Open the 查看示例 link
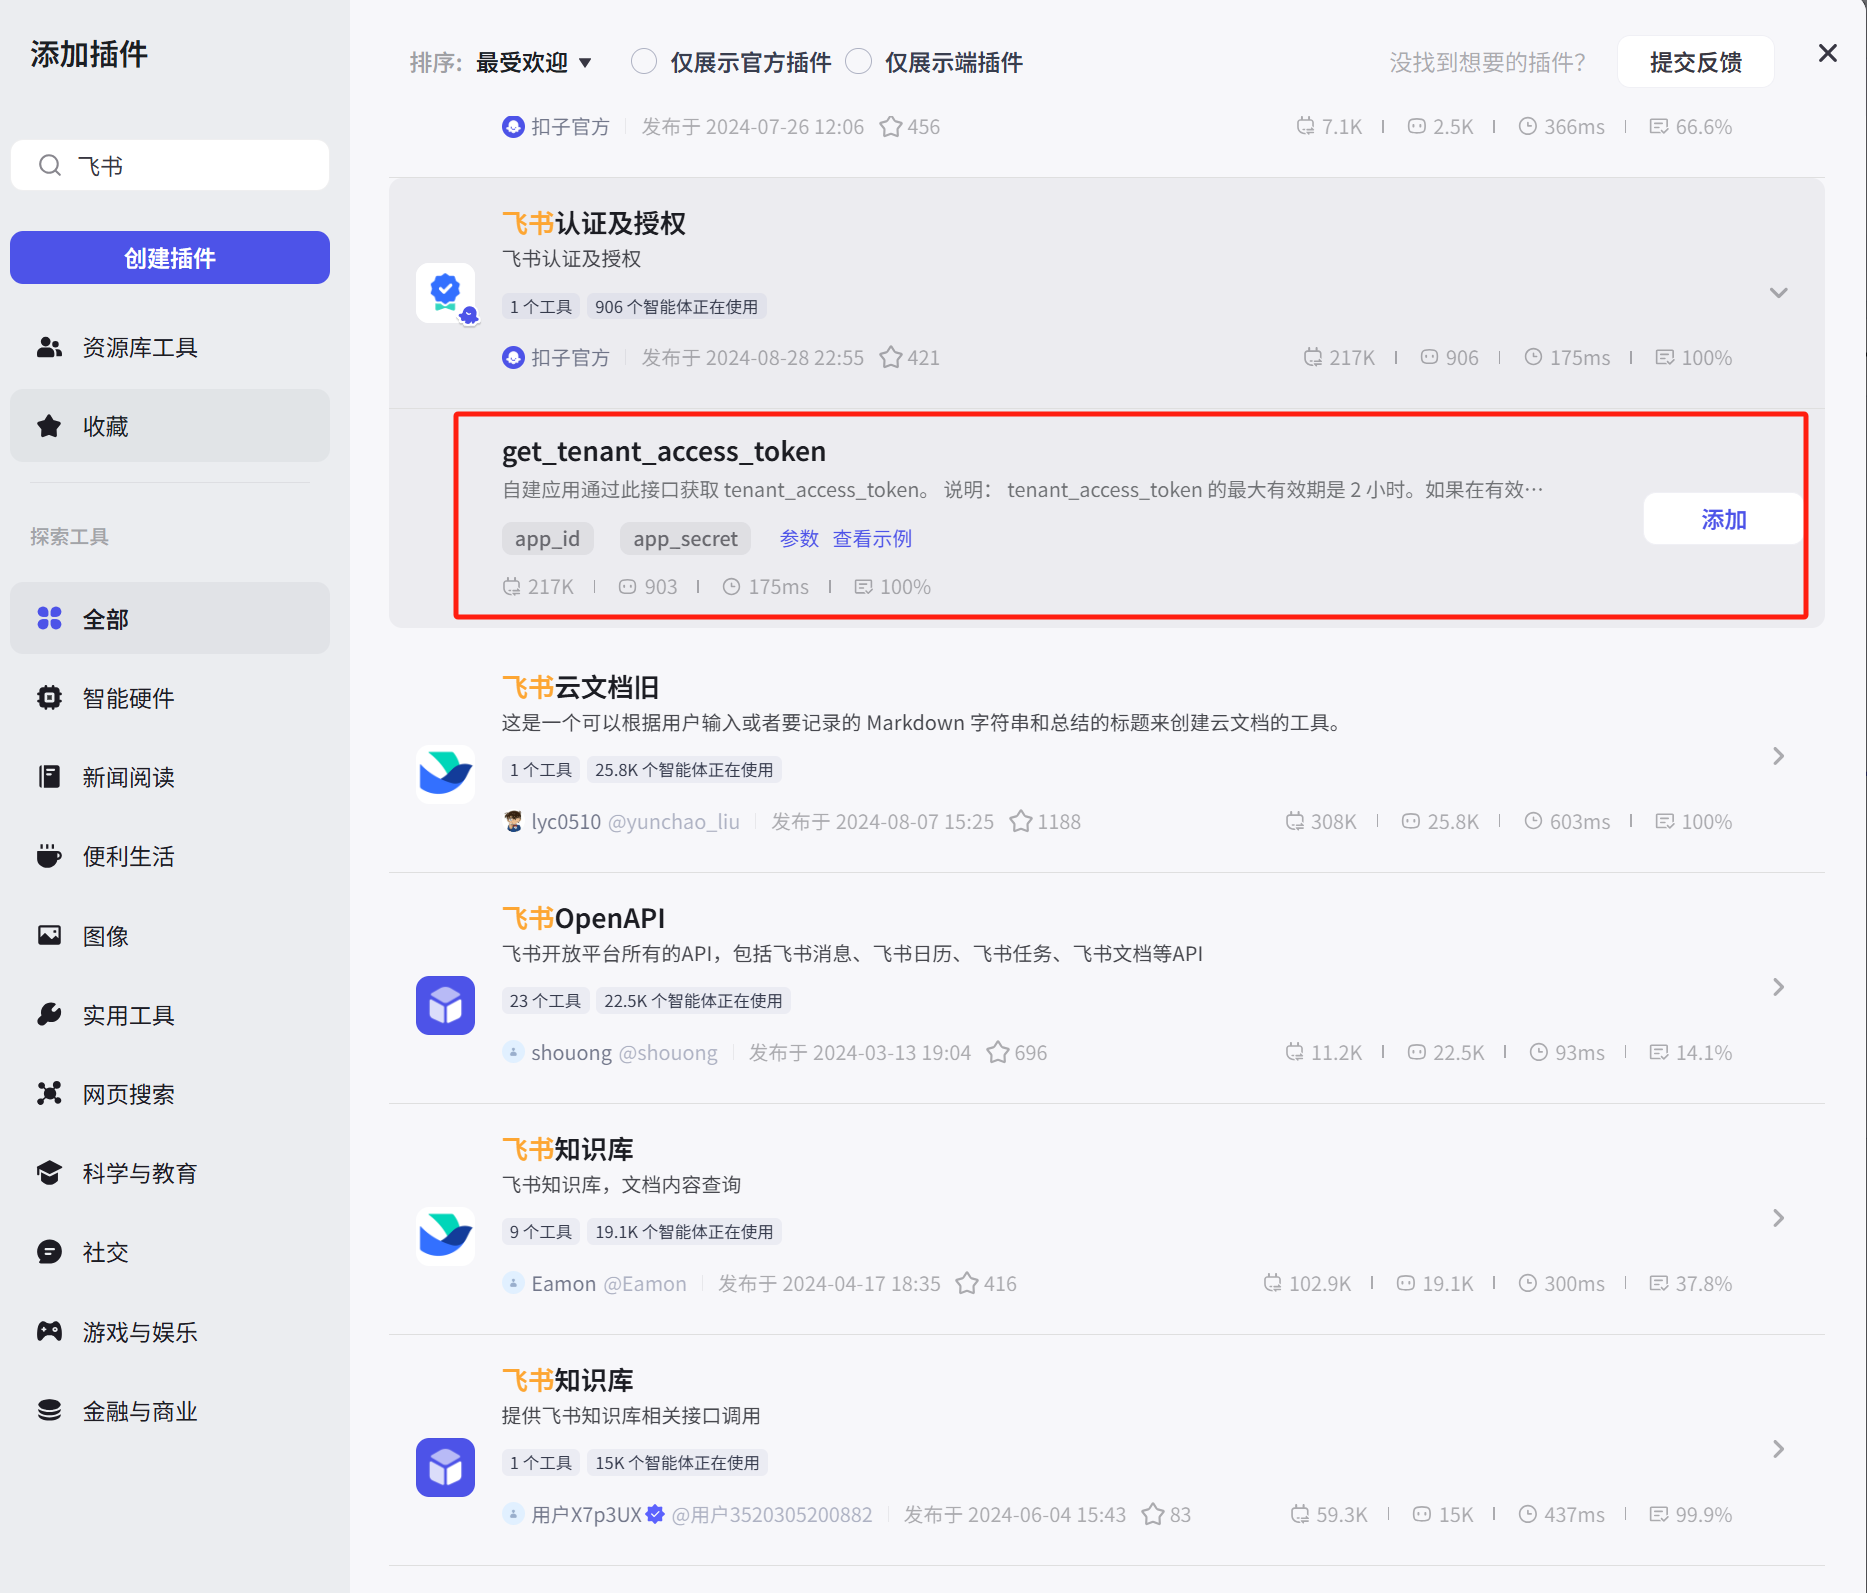This screenshot has width=1867, height=1593. point(872,538)
